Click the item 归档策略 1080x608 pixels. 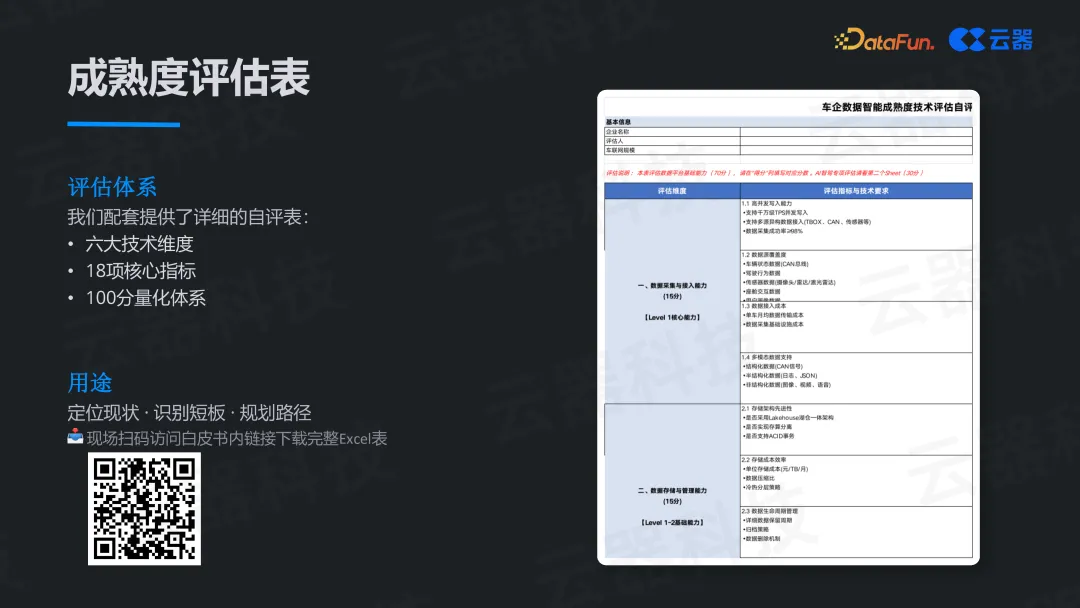[756, 530]
